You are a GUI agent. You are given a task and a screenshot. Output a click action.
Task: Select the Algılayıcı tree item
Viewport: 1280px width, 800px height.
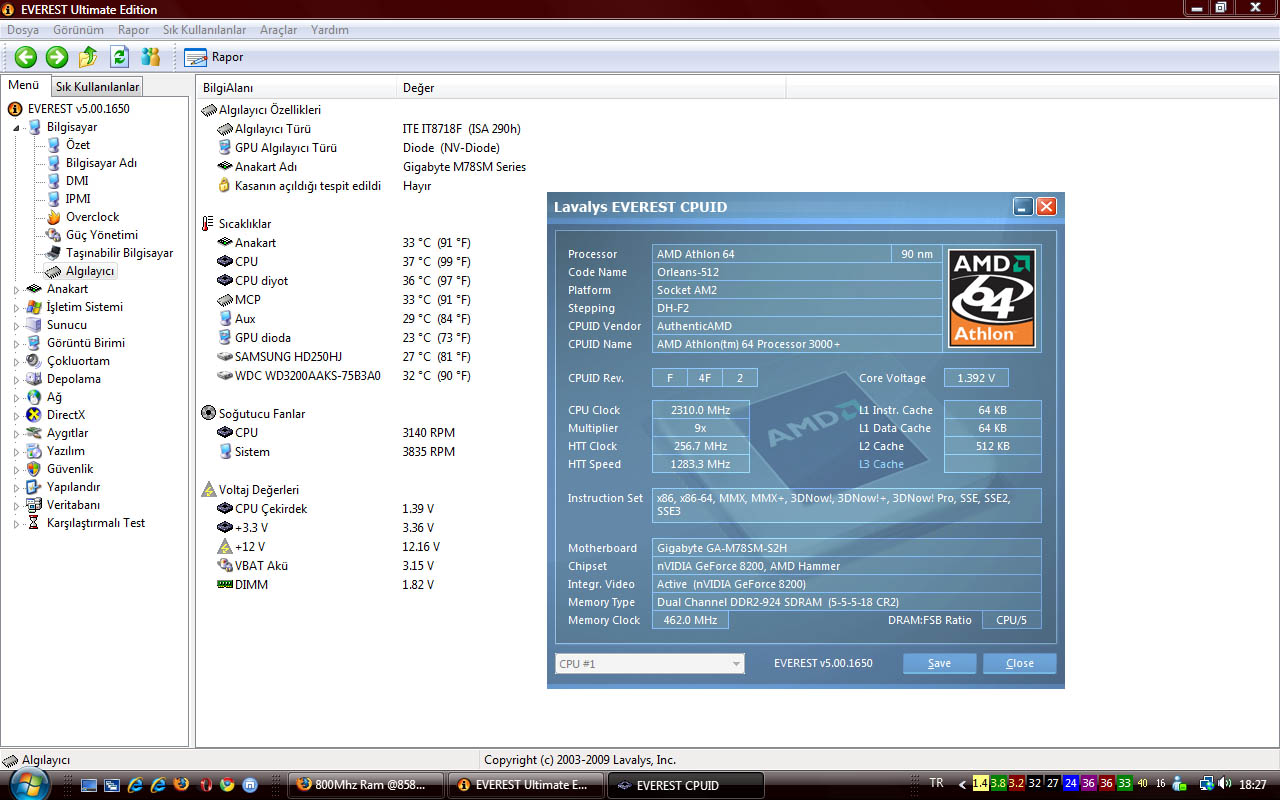pyautogui.click(x=90, y=271)
